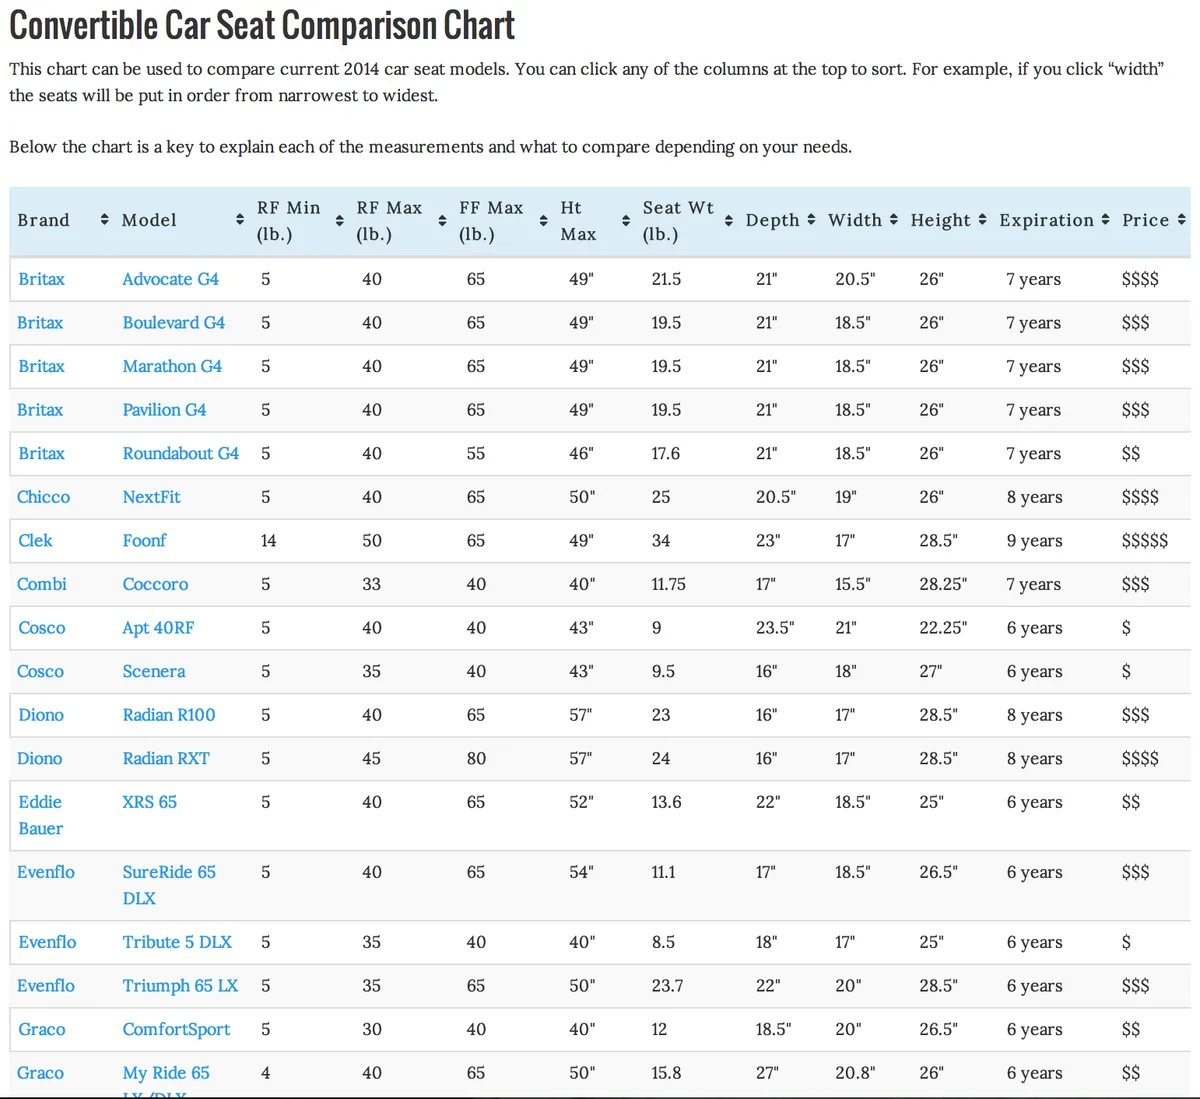Follow the Clek Foonf model link

click(144, 540)
